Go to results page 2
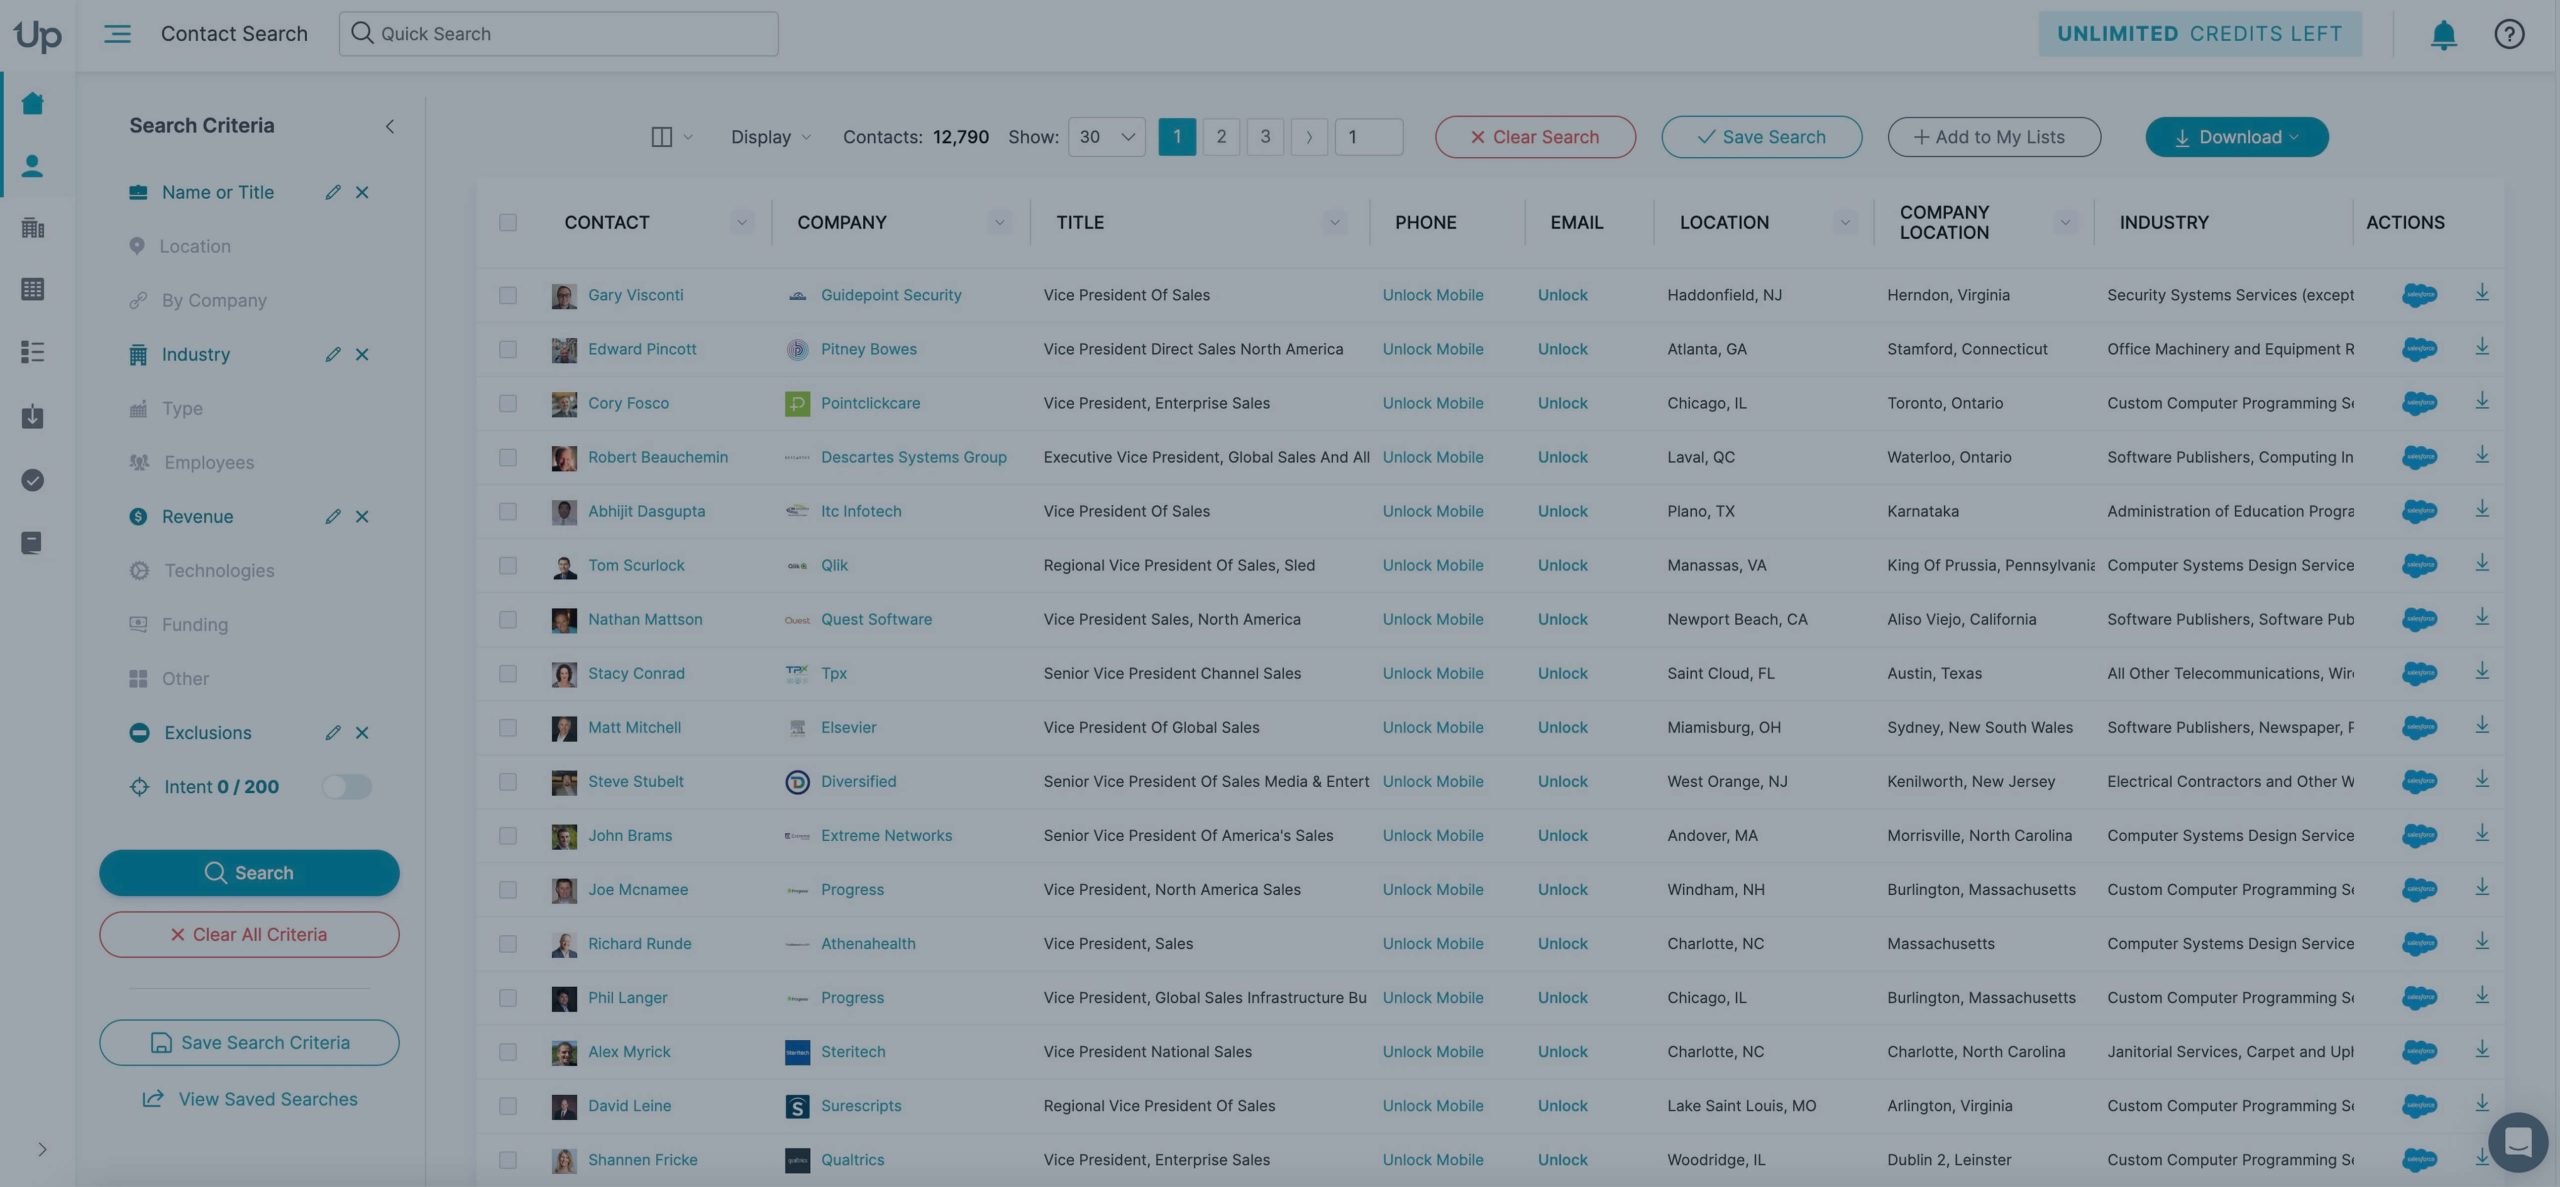The height and width of the screenshot is (1187, 2560). [x=1220, y=137]
